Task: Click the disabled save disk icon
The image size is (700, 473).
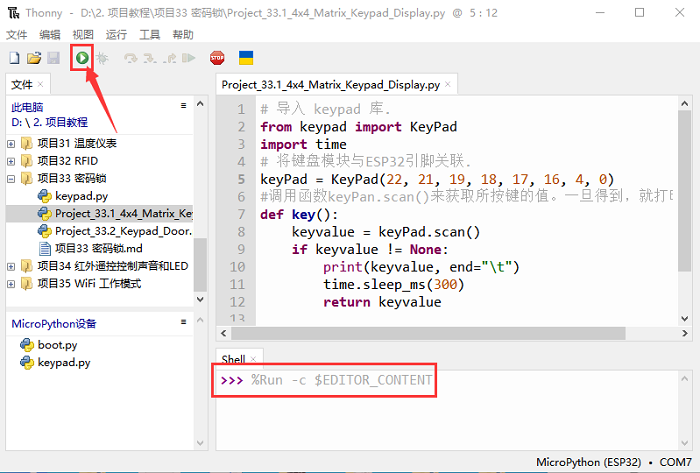Action: 53,58
